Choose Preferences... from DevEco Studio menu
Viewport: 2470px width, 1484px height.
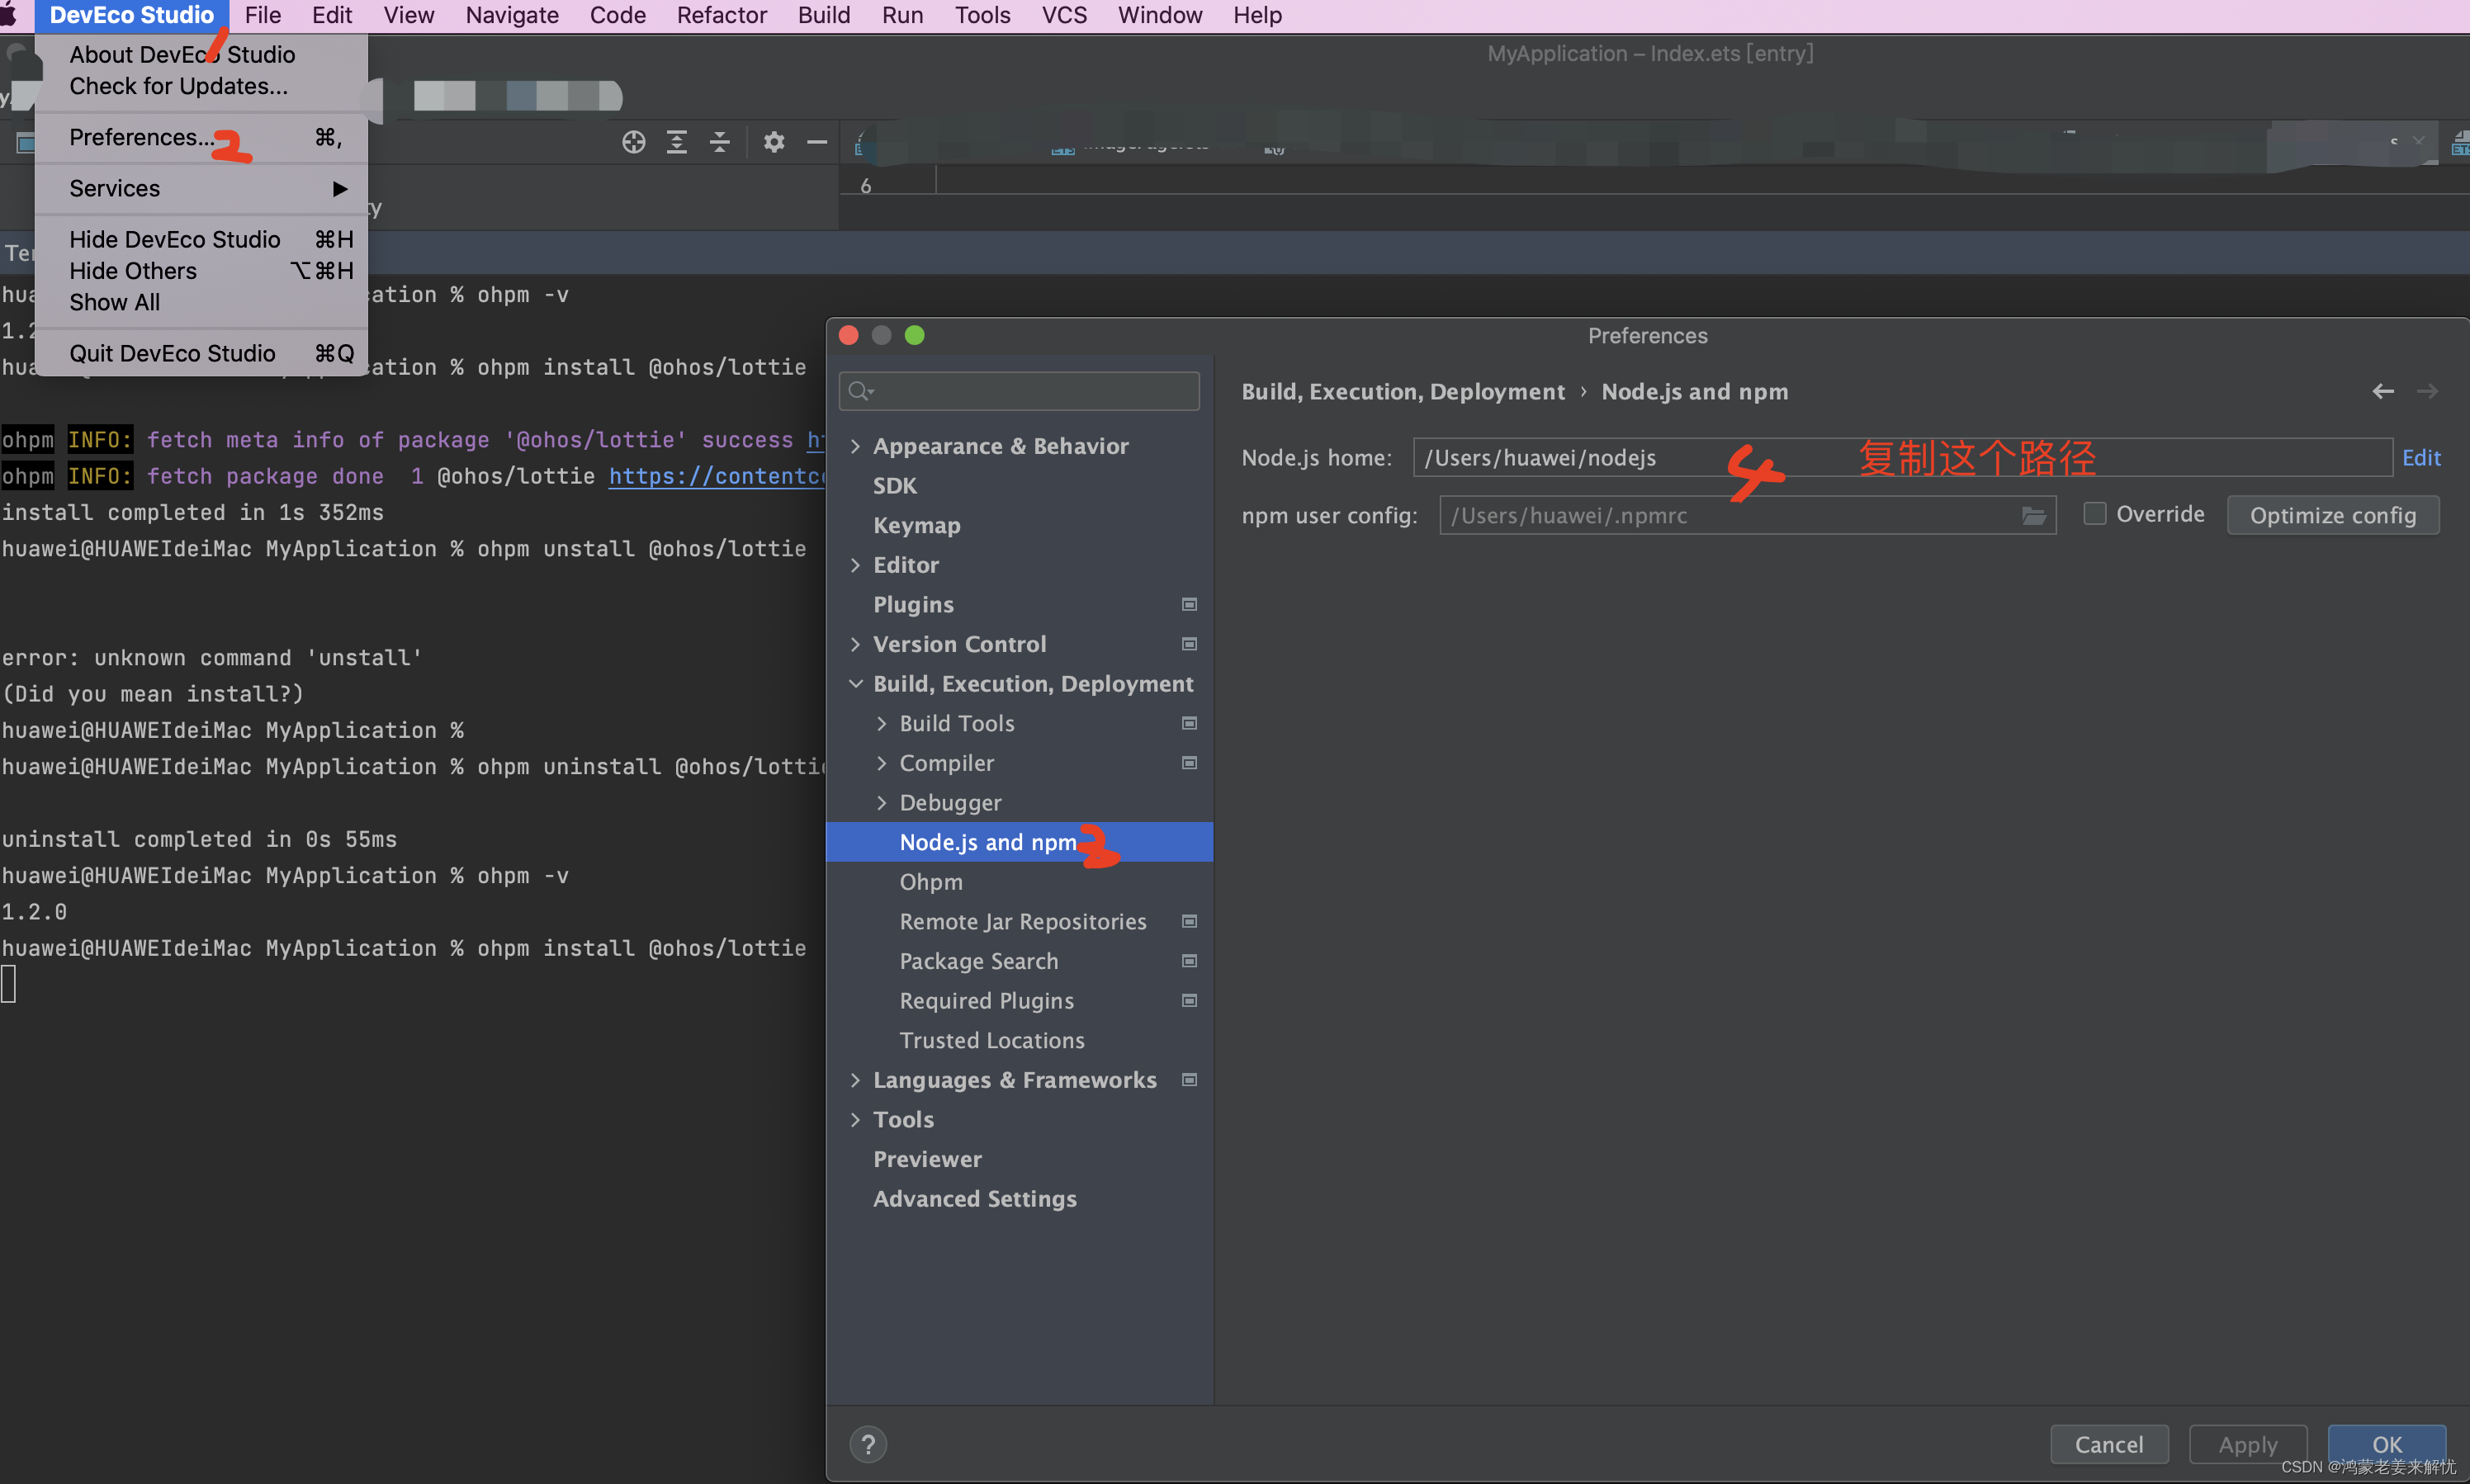[140, 137]
